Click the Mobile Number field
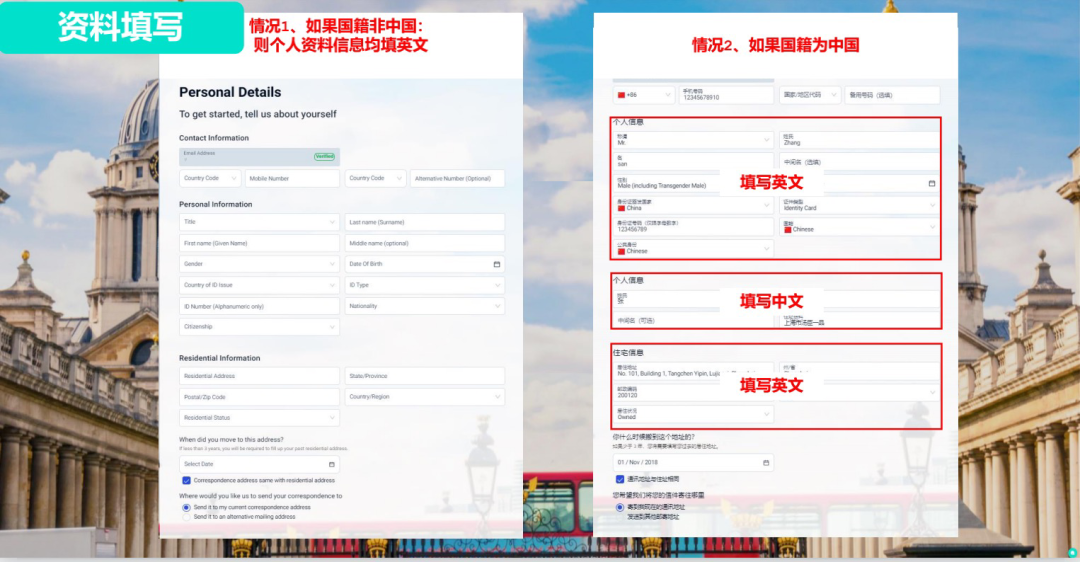Image resolution: width=1080 pixels, height=562 pixels. (292, 178)
